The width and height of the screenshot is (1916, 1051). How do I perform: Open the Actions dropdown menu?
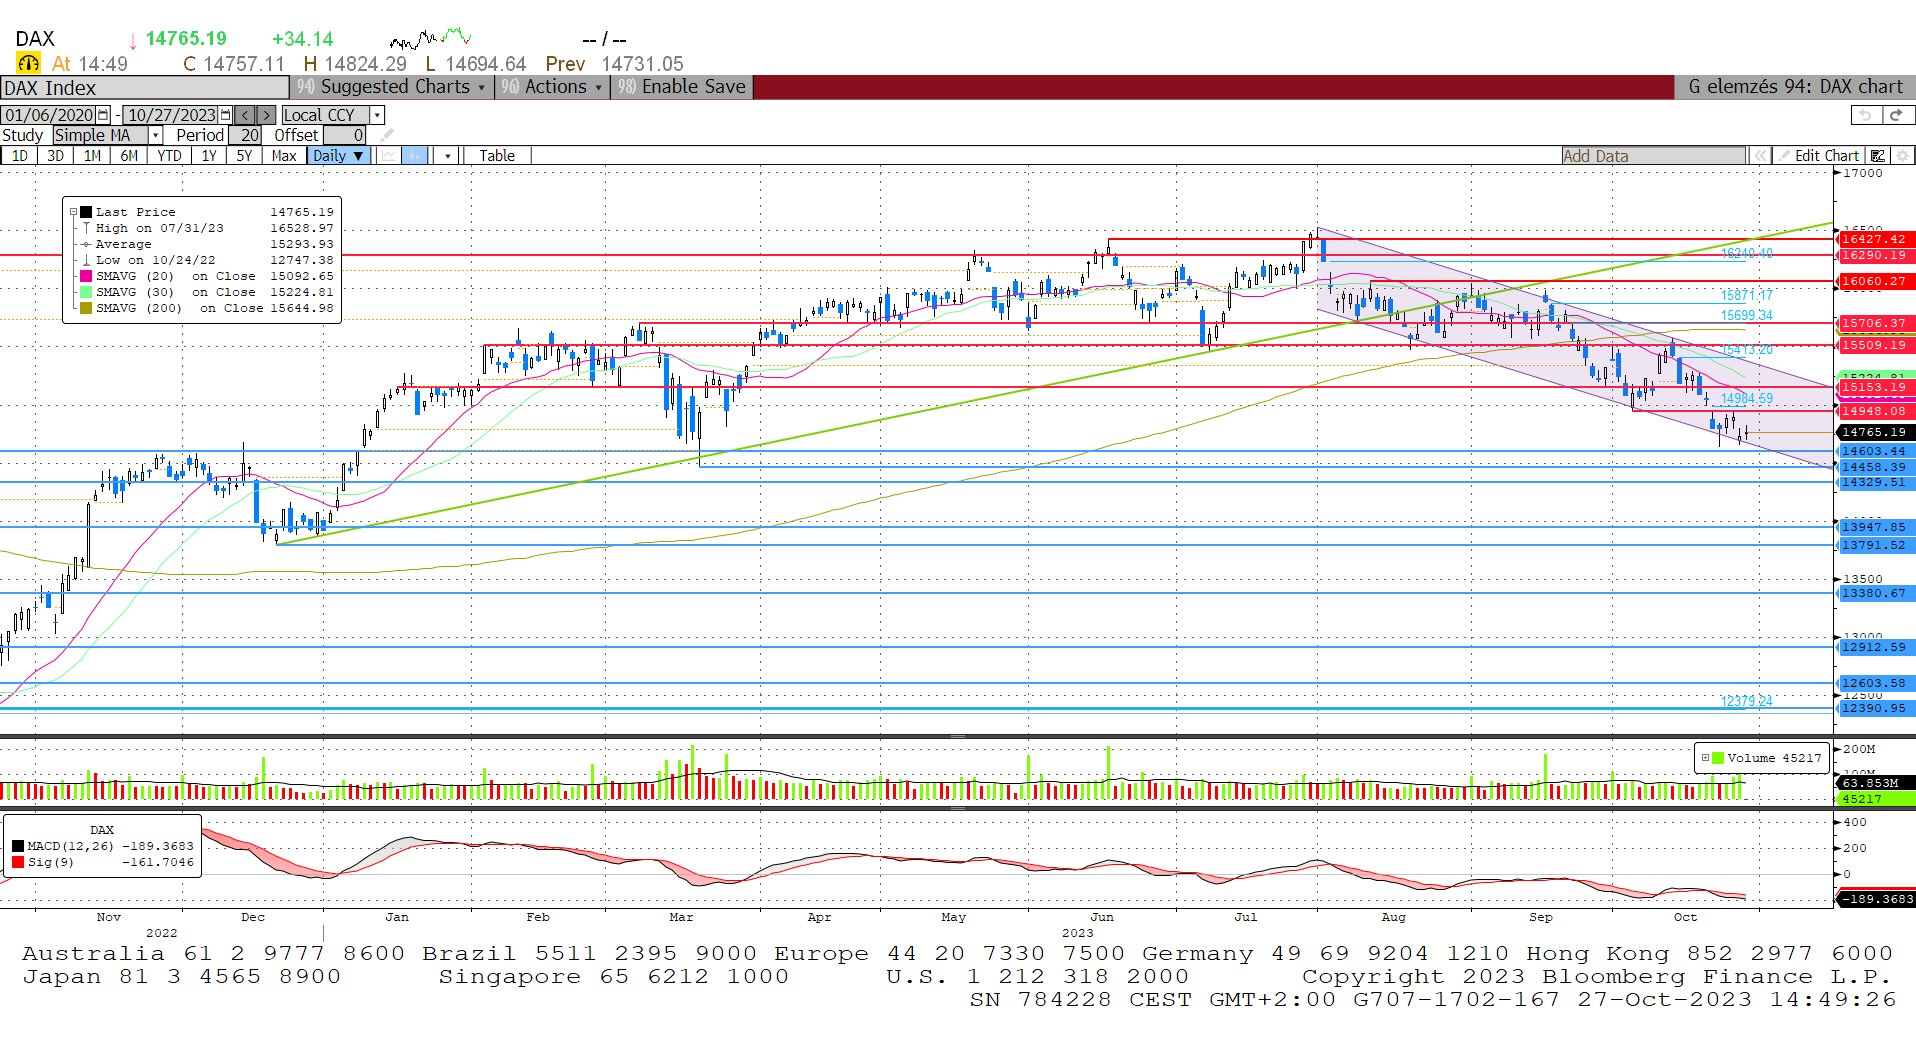tap(553, 87)
